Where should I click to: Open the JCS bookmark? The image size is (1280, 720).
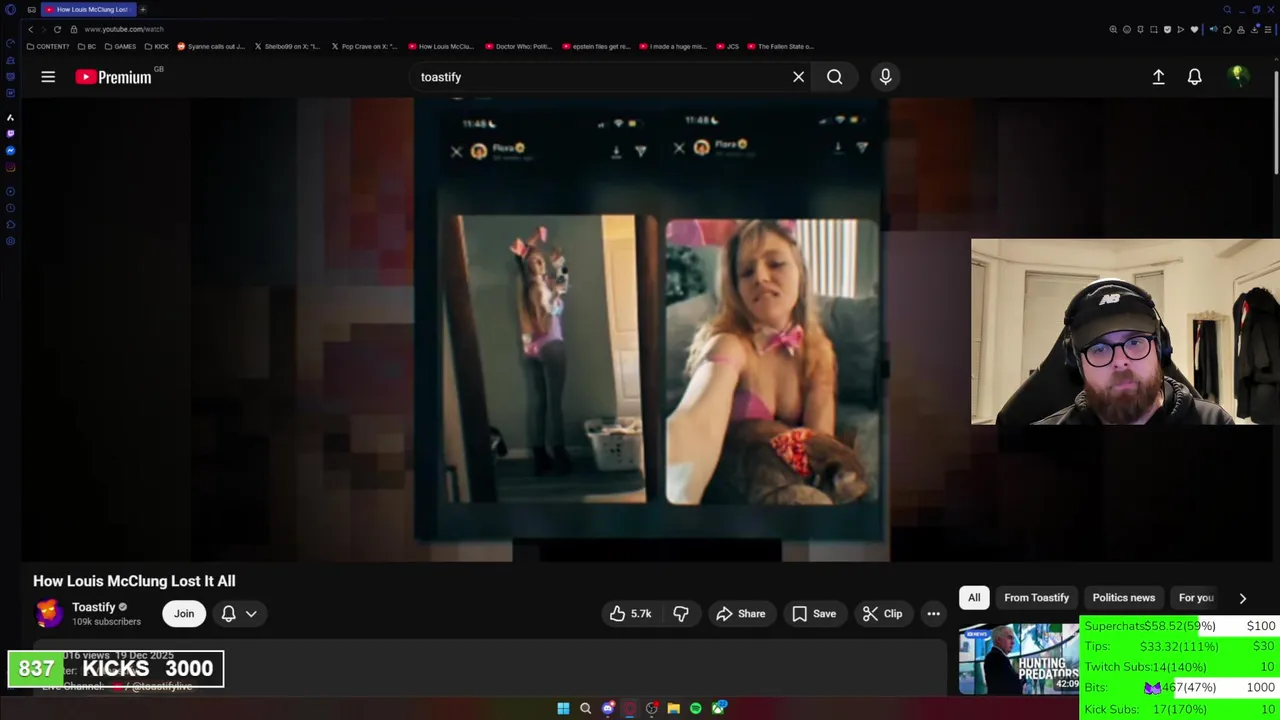pyautogui.click(x=727, y=46)
